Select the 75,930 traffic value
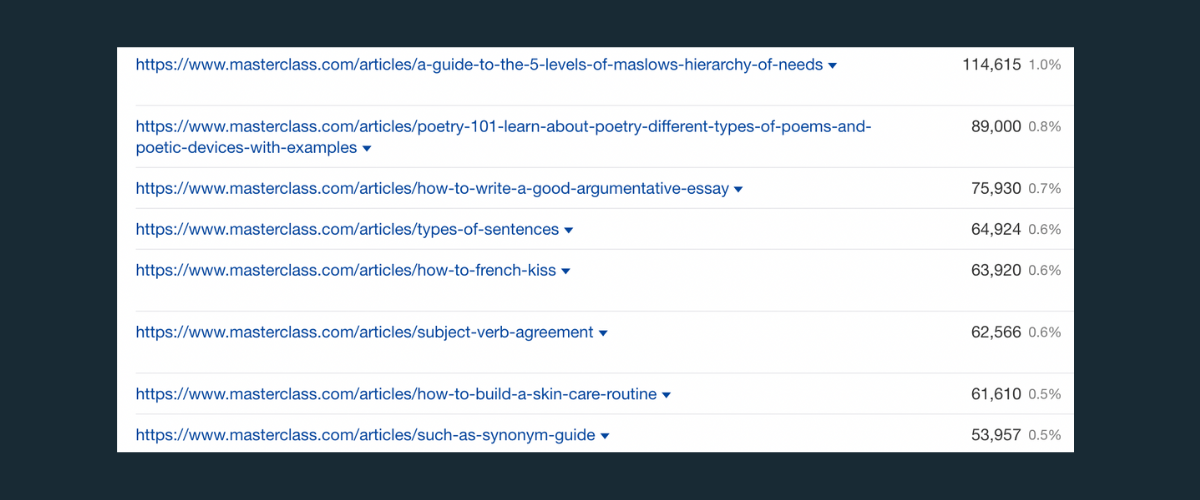The width and height of the screenshot is (1200, 500). pos(996,189)
